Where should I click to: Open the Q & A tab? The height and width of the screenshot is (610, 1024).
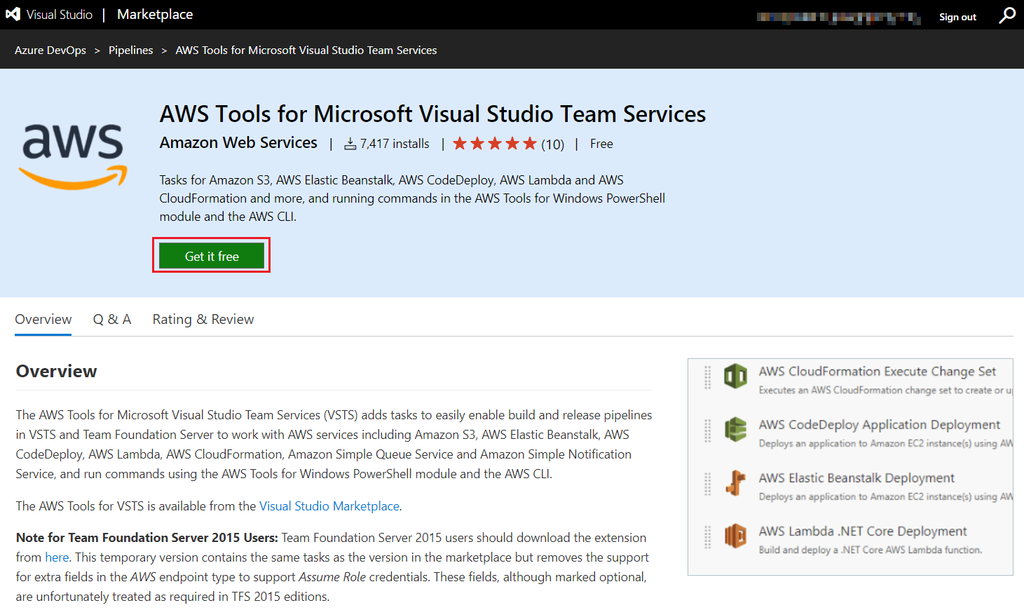coord(112,319)
